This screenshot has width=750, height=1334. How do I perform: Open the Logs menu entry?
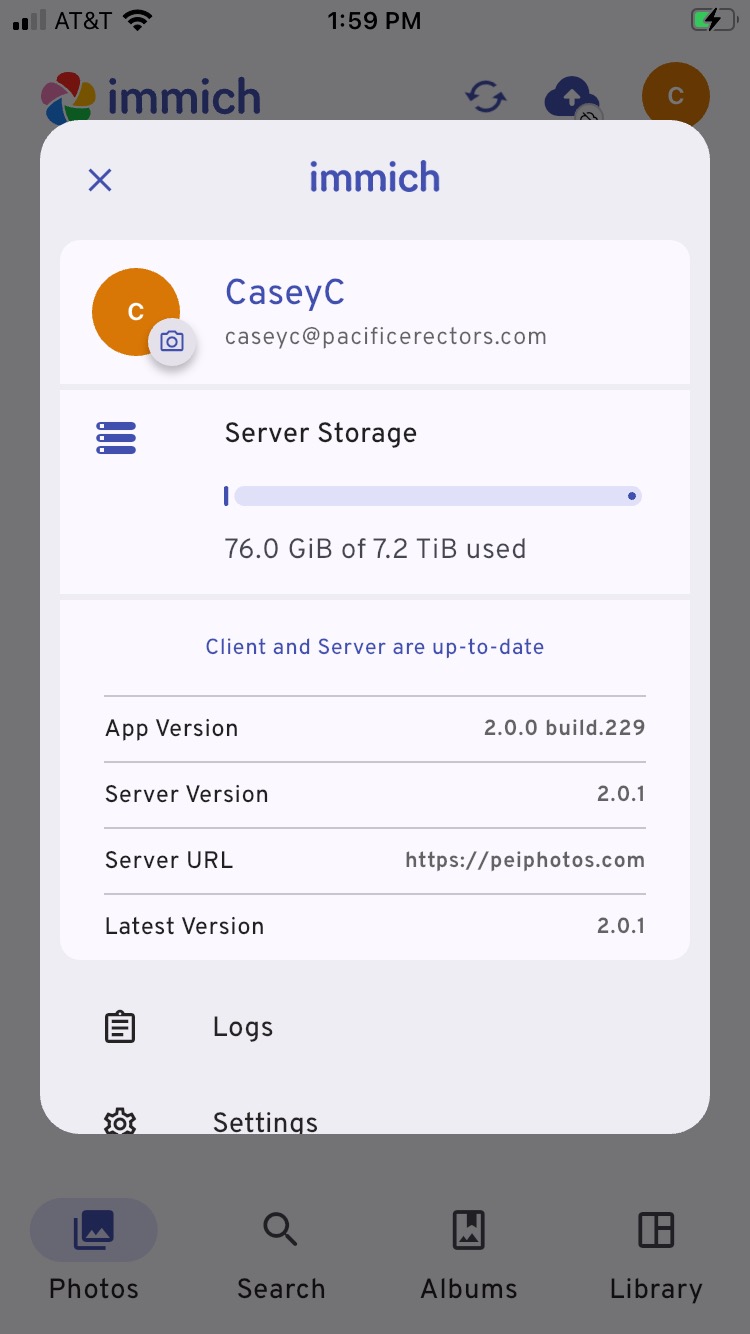click(x=243, y=1027)
